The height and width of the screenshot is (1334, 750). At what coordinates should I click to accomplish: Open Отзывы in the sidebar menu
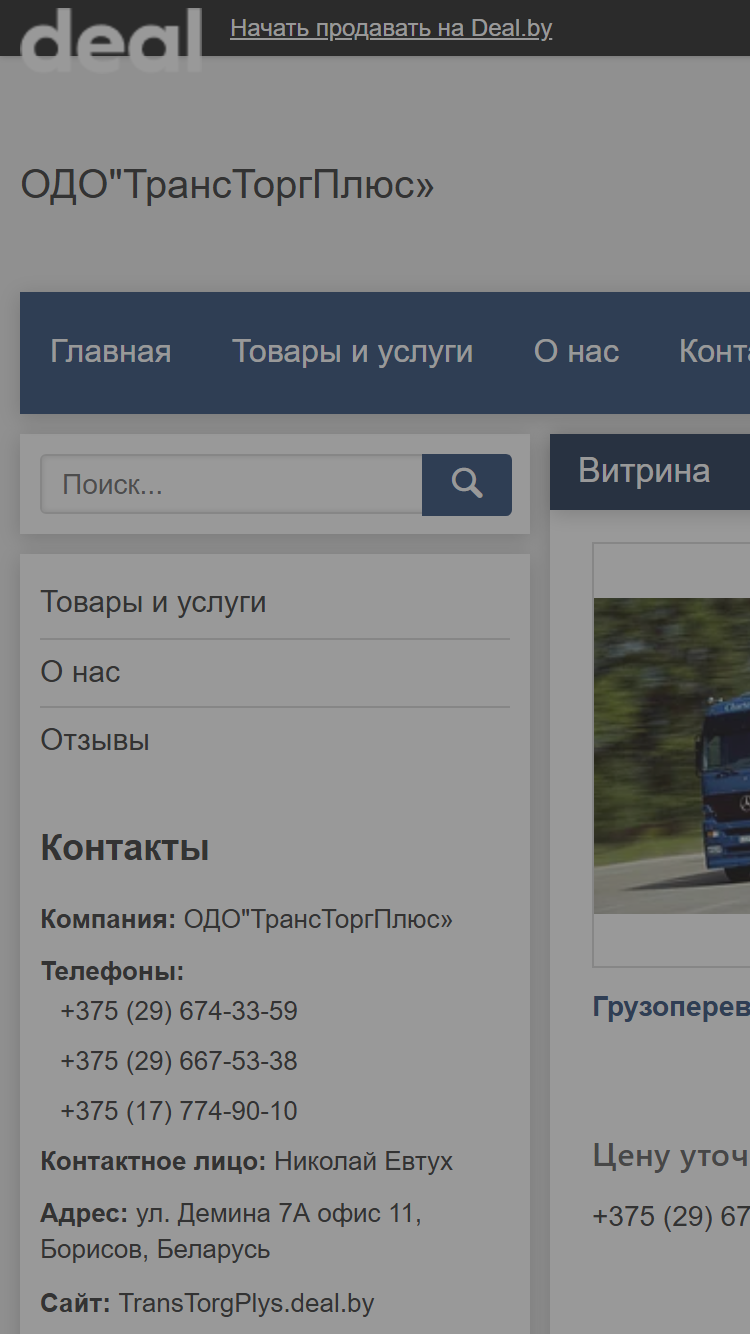click(95, 741)
